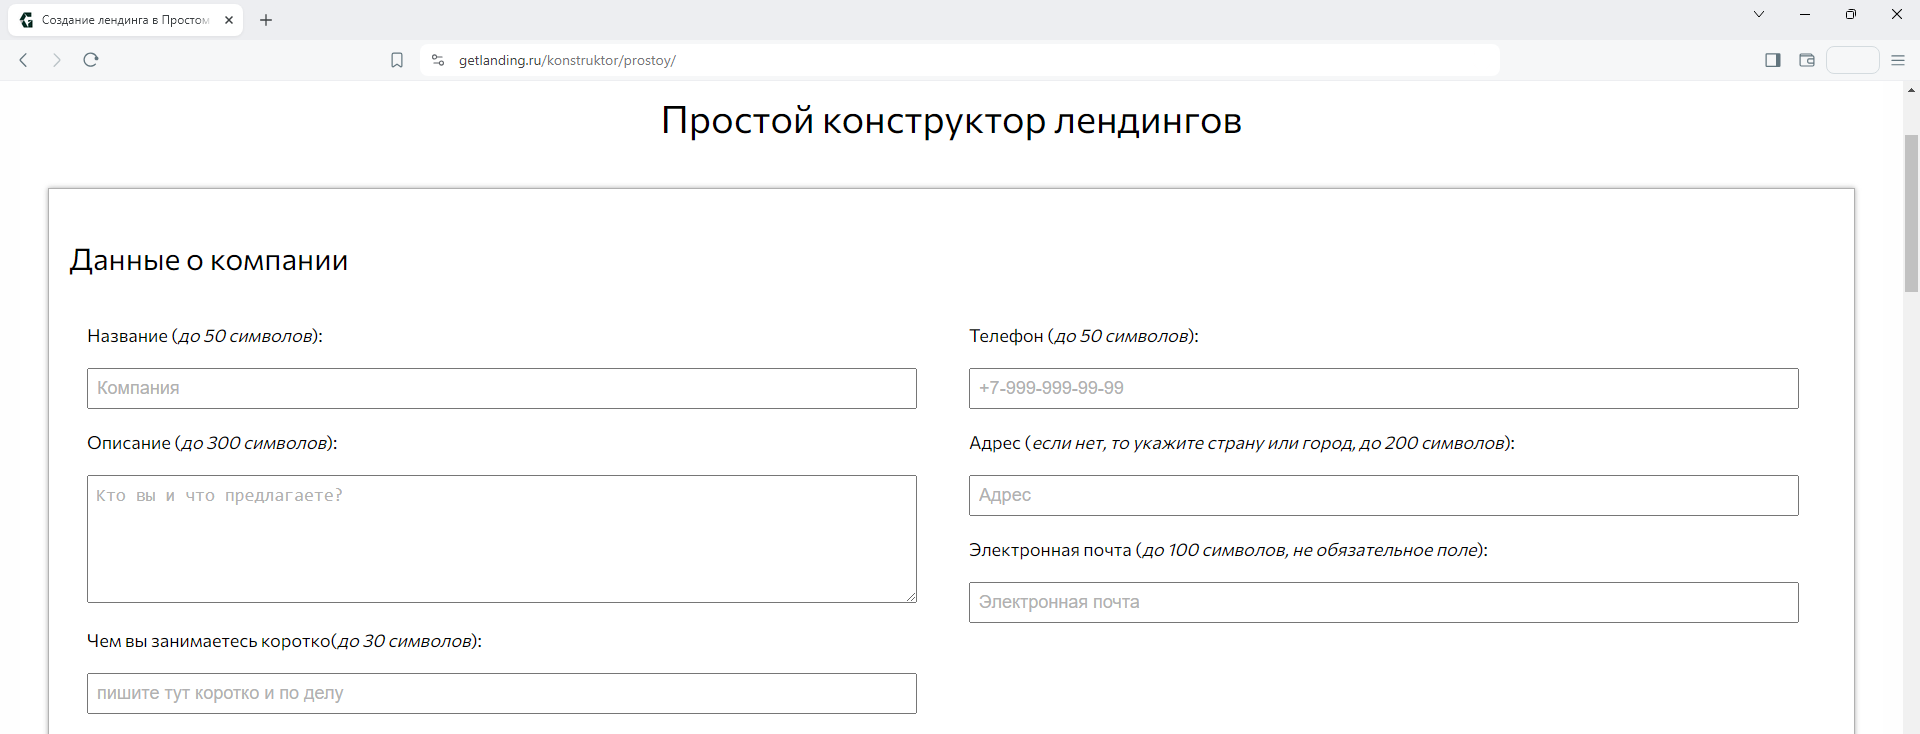Go forward with the forward arrow
1920x734 pixels.
tap(57, 60)
